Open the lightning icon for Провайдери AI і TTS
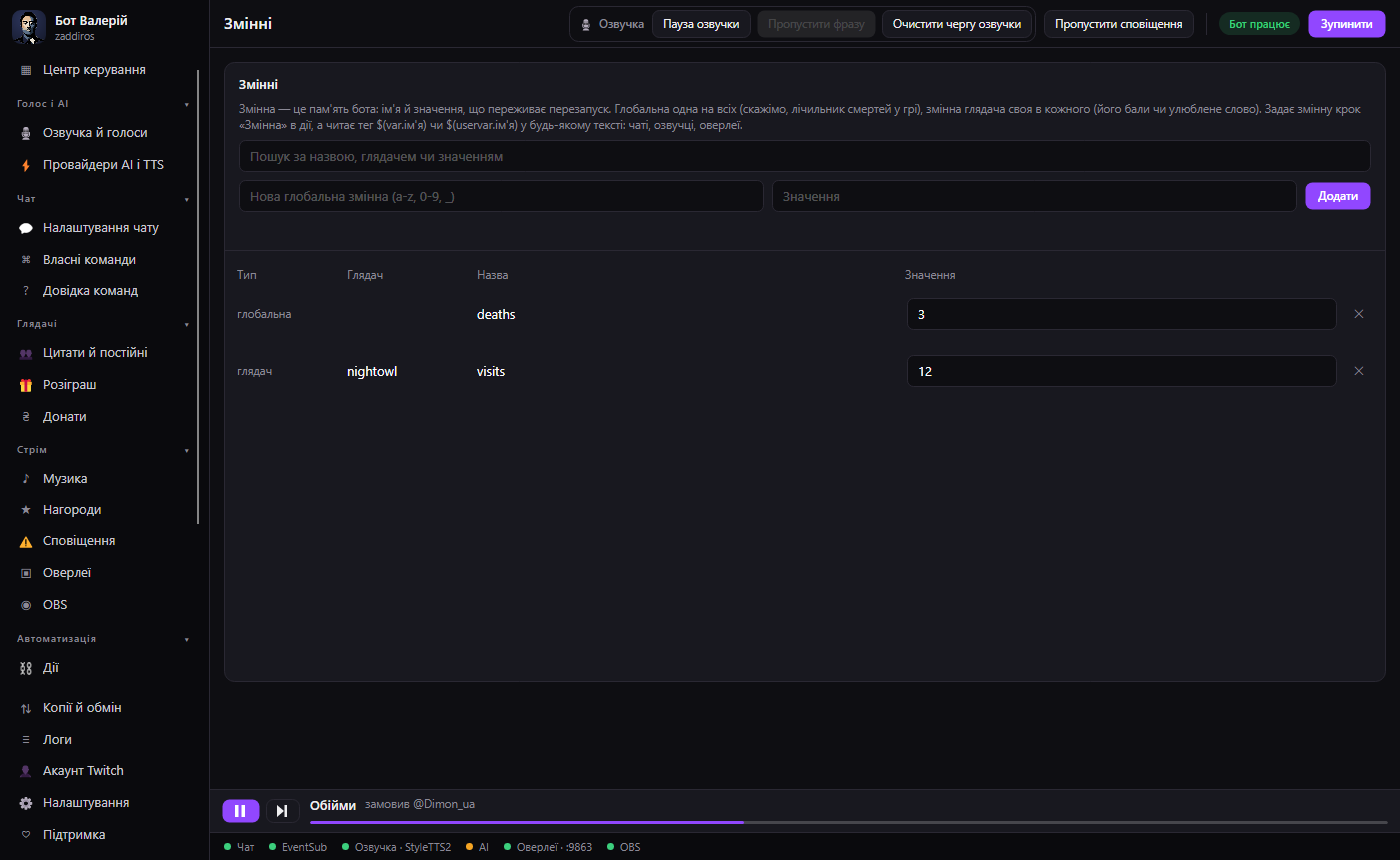This screenshot has height=860, width=1400. [x=26, y=165]
